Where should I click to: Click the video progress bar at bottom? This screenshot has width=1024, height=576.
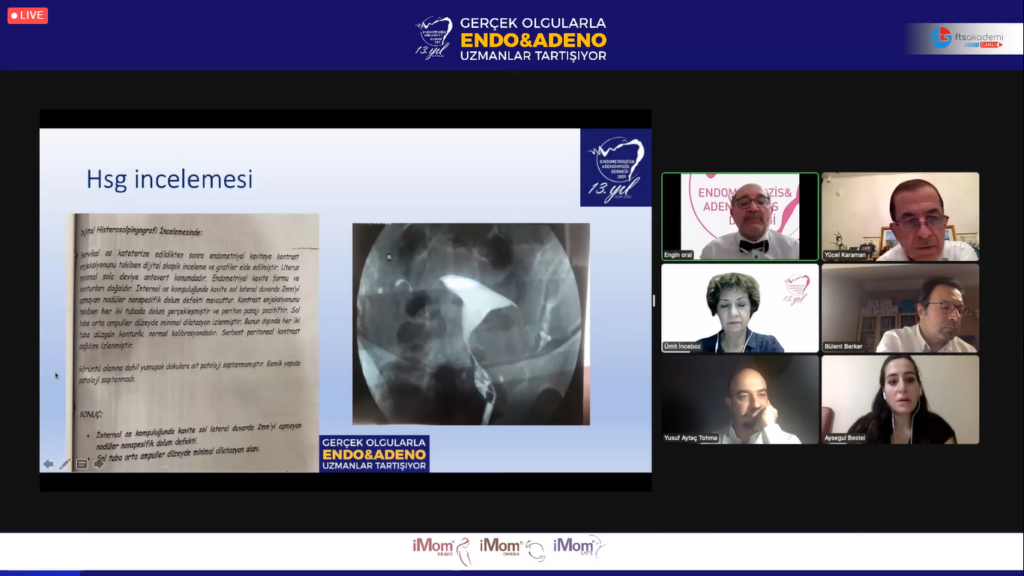pyautogui.click(x=512, y=573)
